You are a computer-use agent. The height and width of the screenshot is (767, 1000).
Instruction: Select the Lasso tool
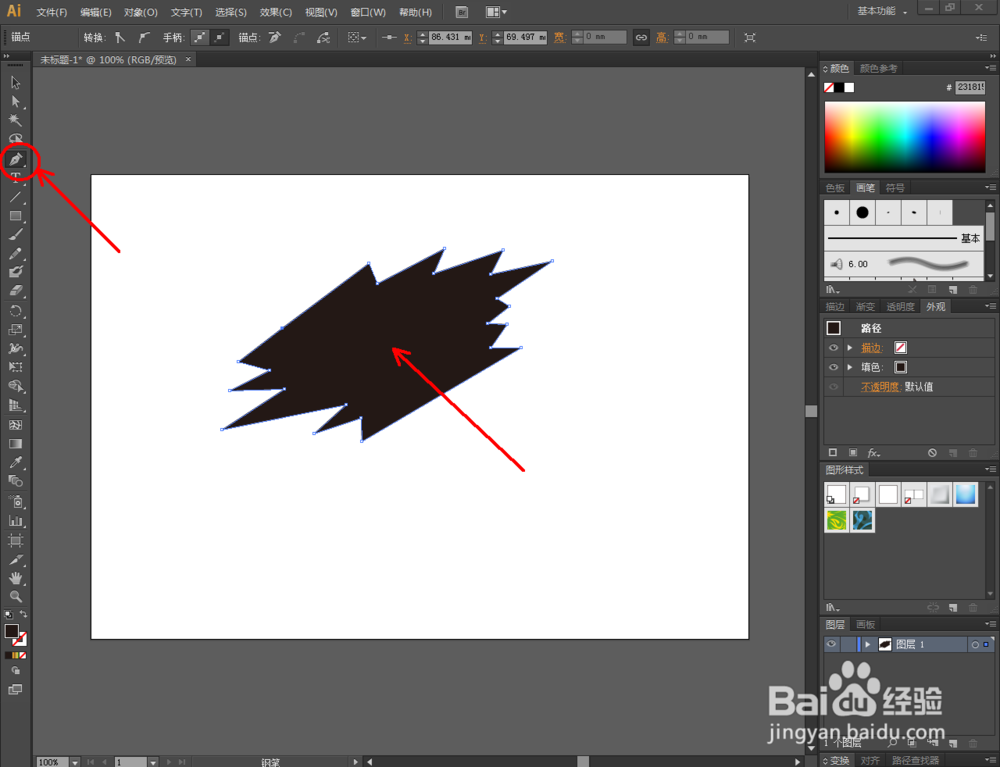pyautogui.click(x=15, y=138)
